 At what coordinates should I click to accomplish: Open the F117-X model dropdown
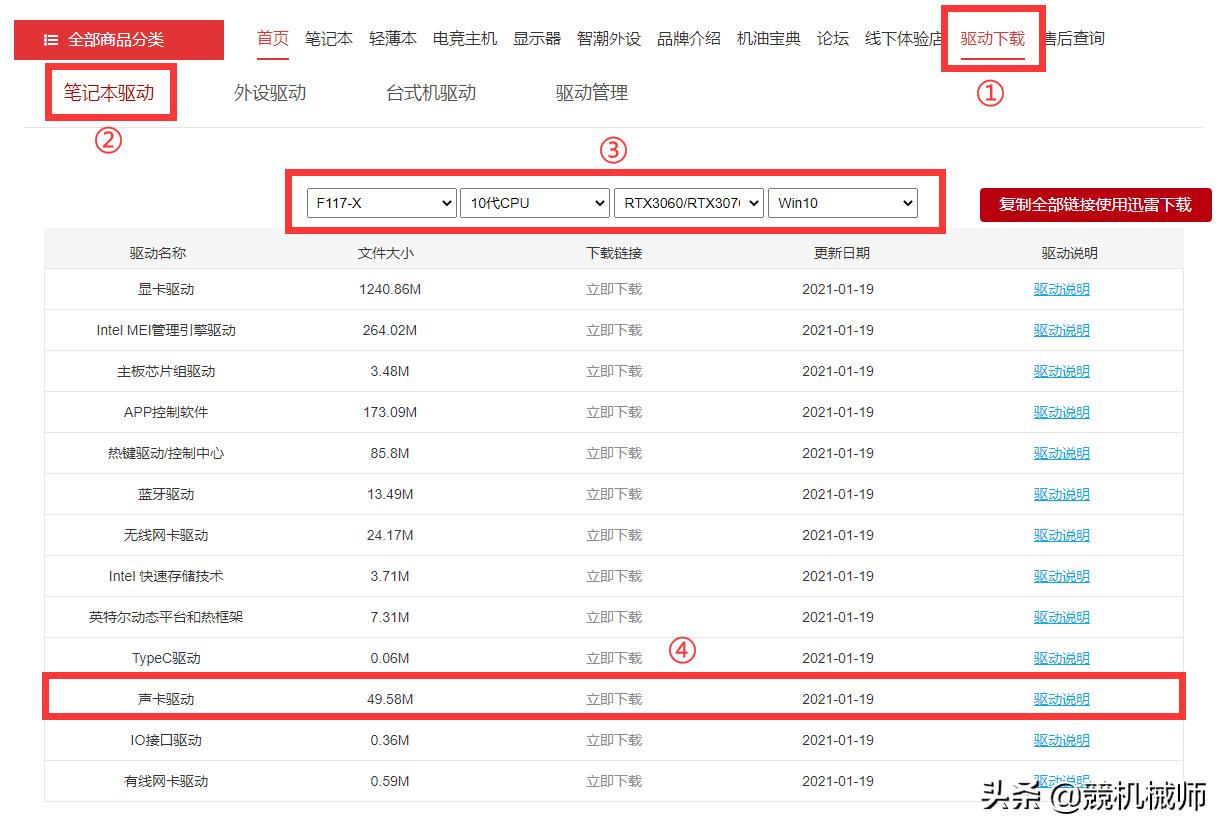pos(380,202)
